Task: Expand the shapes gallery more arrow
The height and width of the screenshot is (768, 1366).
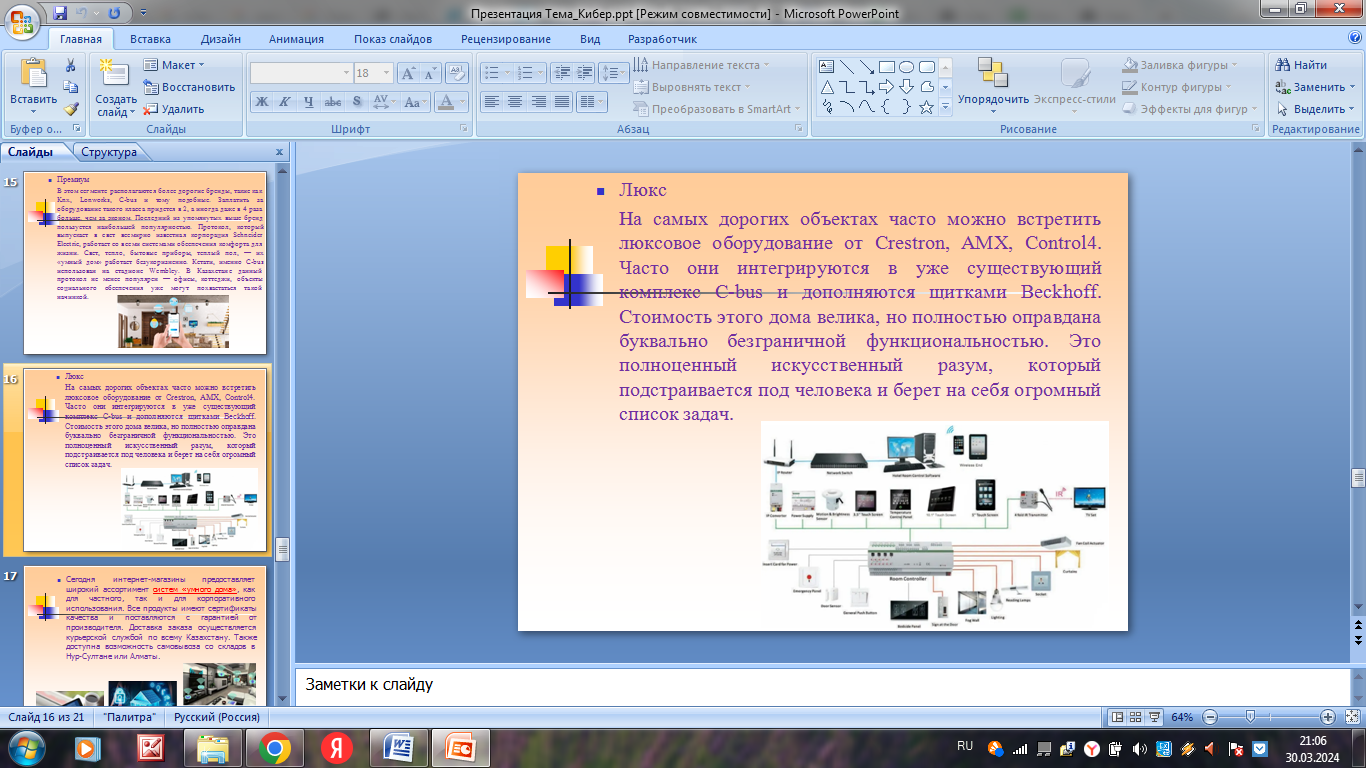Action: pos(945,107)
